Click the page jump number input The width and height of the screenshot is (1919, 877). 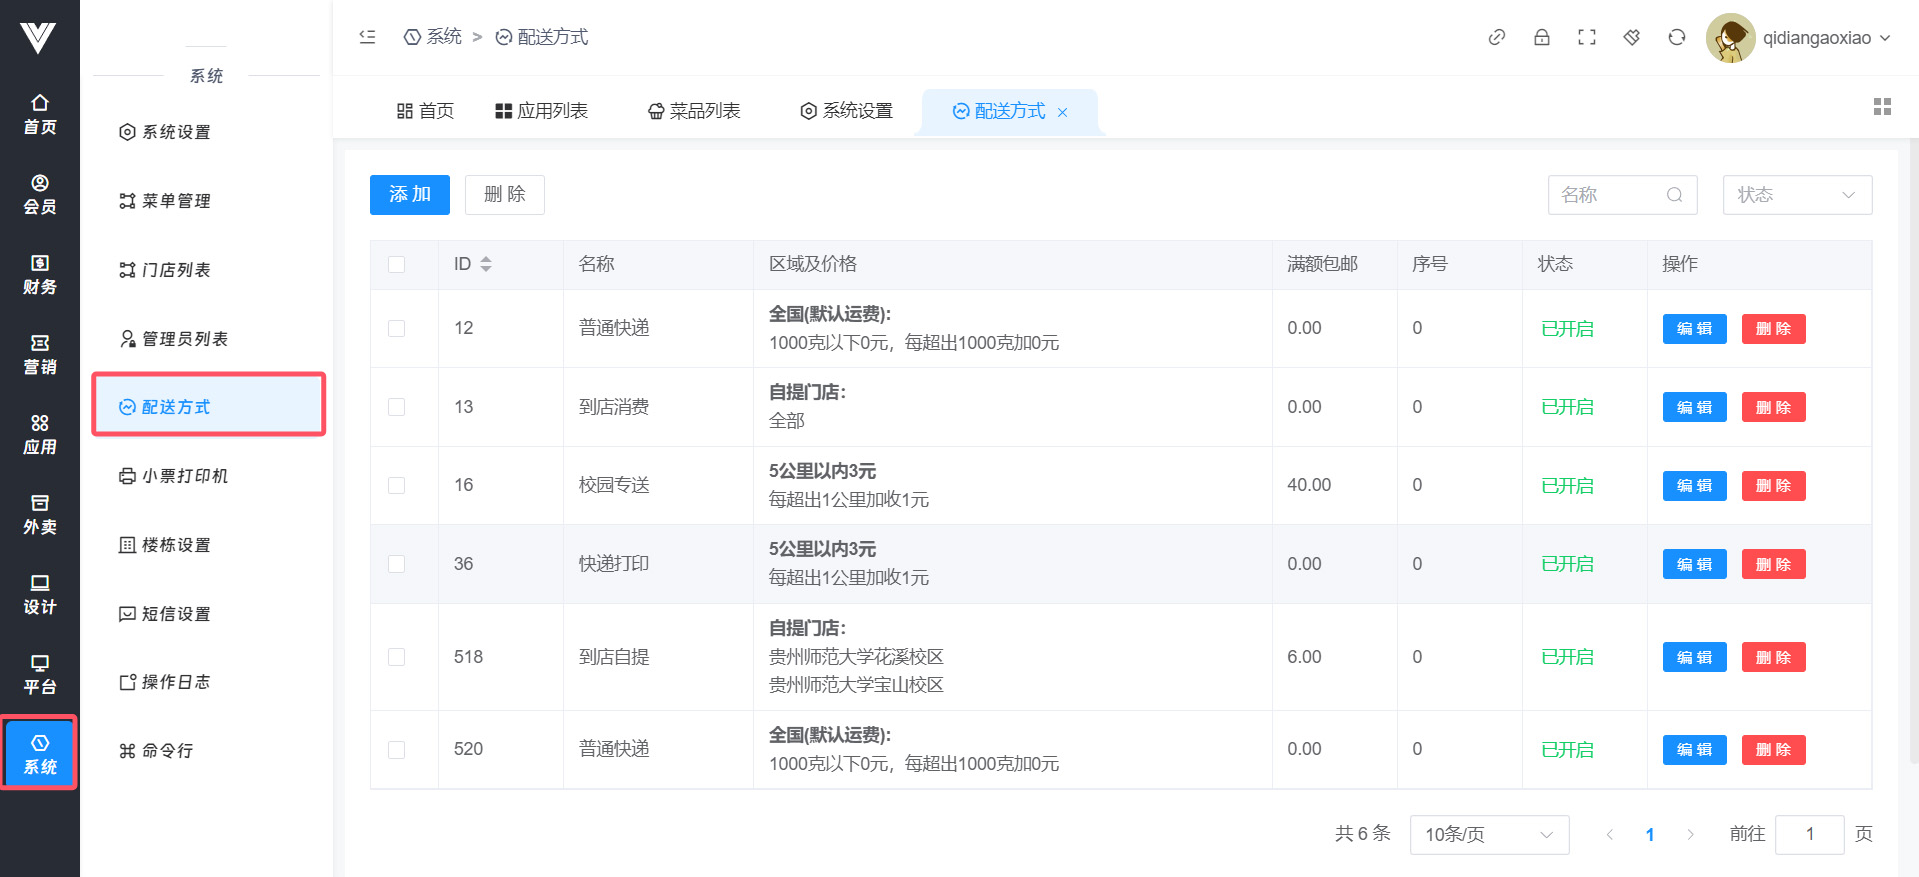tap(1808, 834)
